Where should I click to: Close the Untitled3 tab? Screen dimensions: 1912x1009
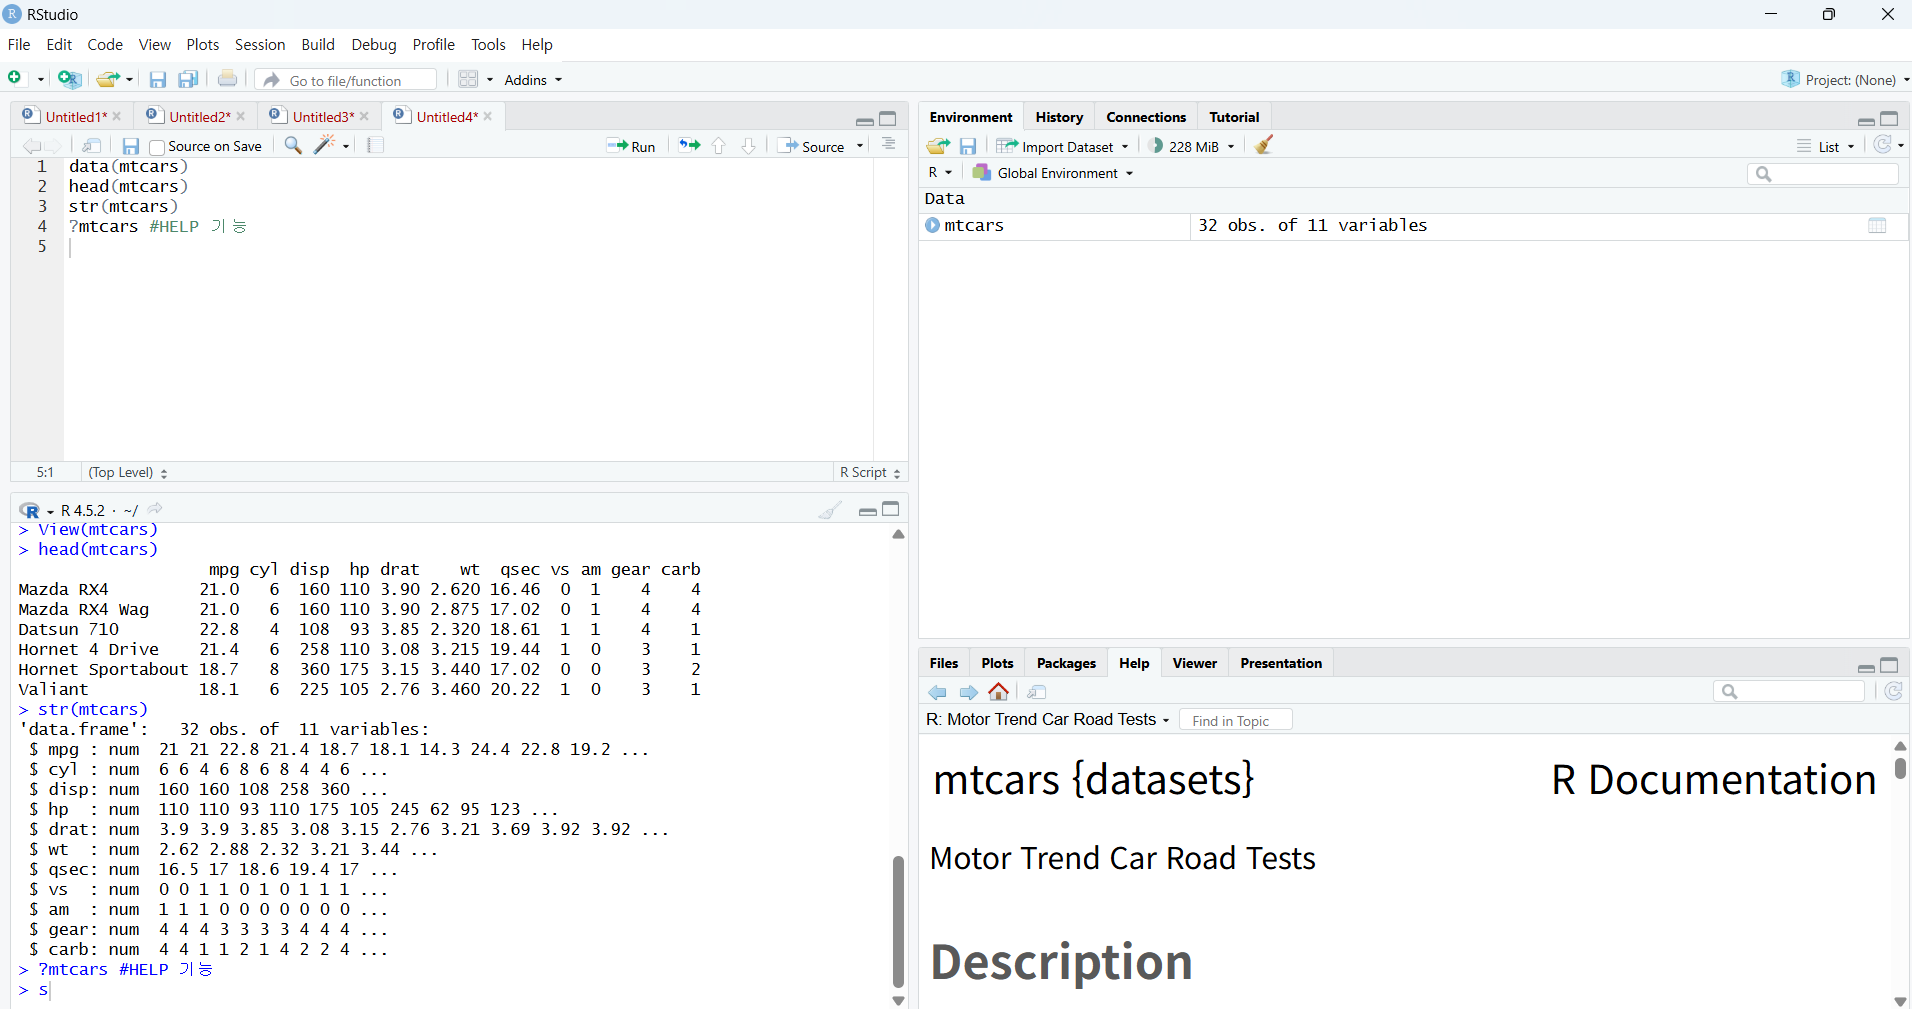tap(364, 117)
